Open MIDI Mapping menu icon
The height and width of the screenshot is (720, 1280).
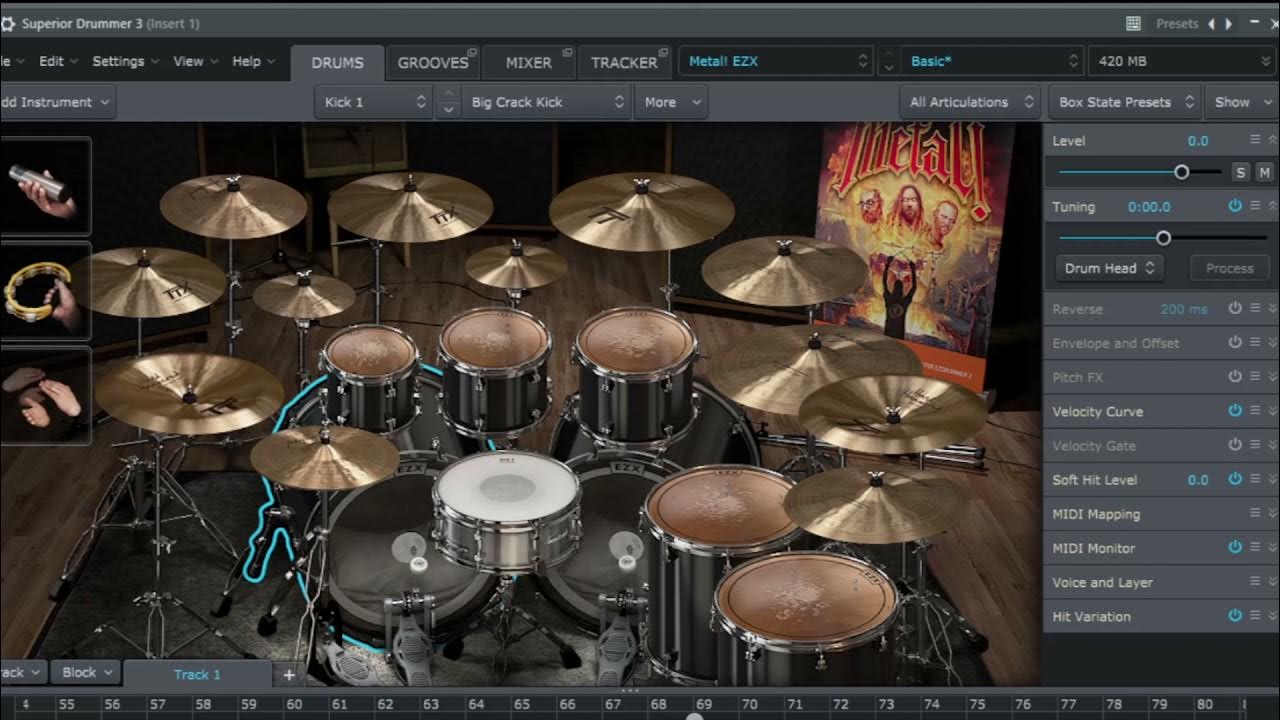(1255, 514)
